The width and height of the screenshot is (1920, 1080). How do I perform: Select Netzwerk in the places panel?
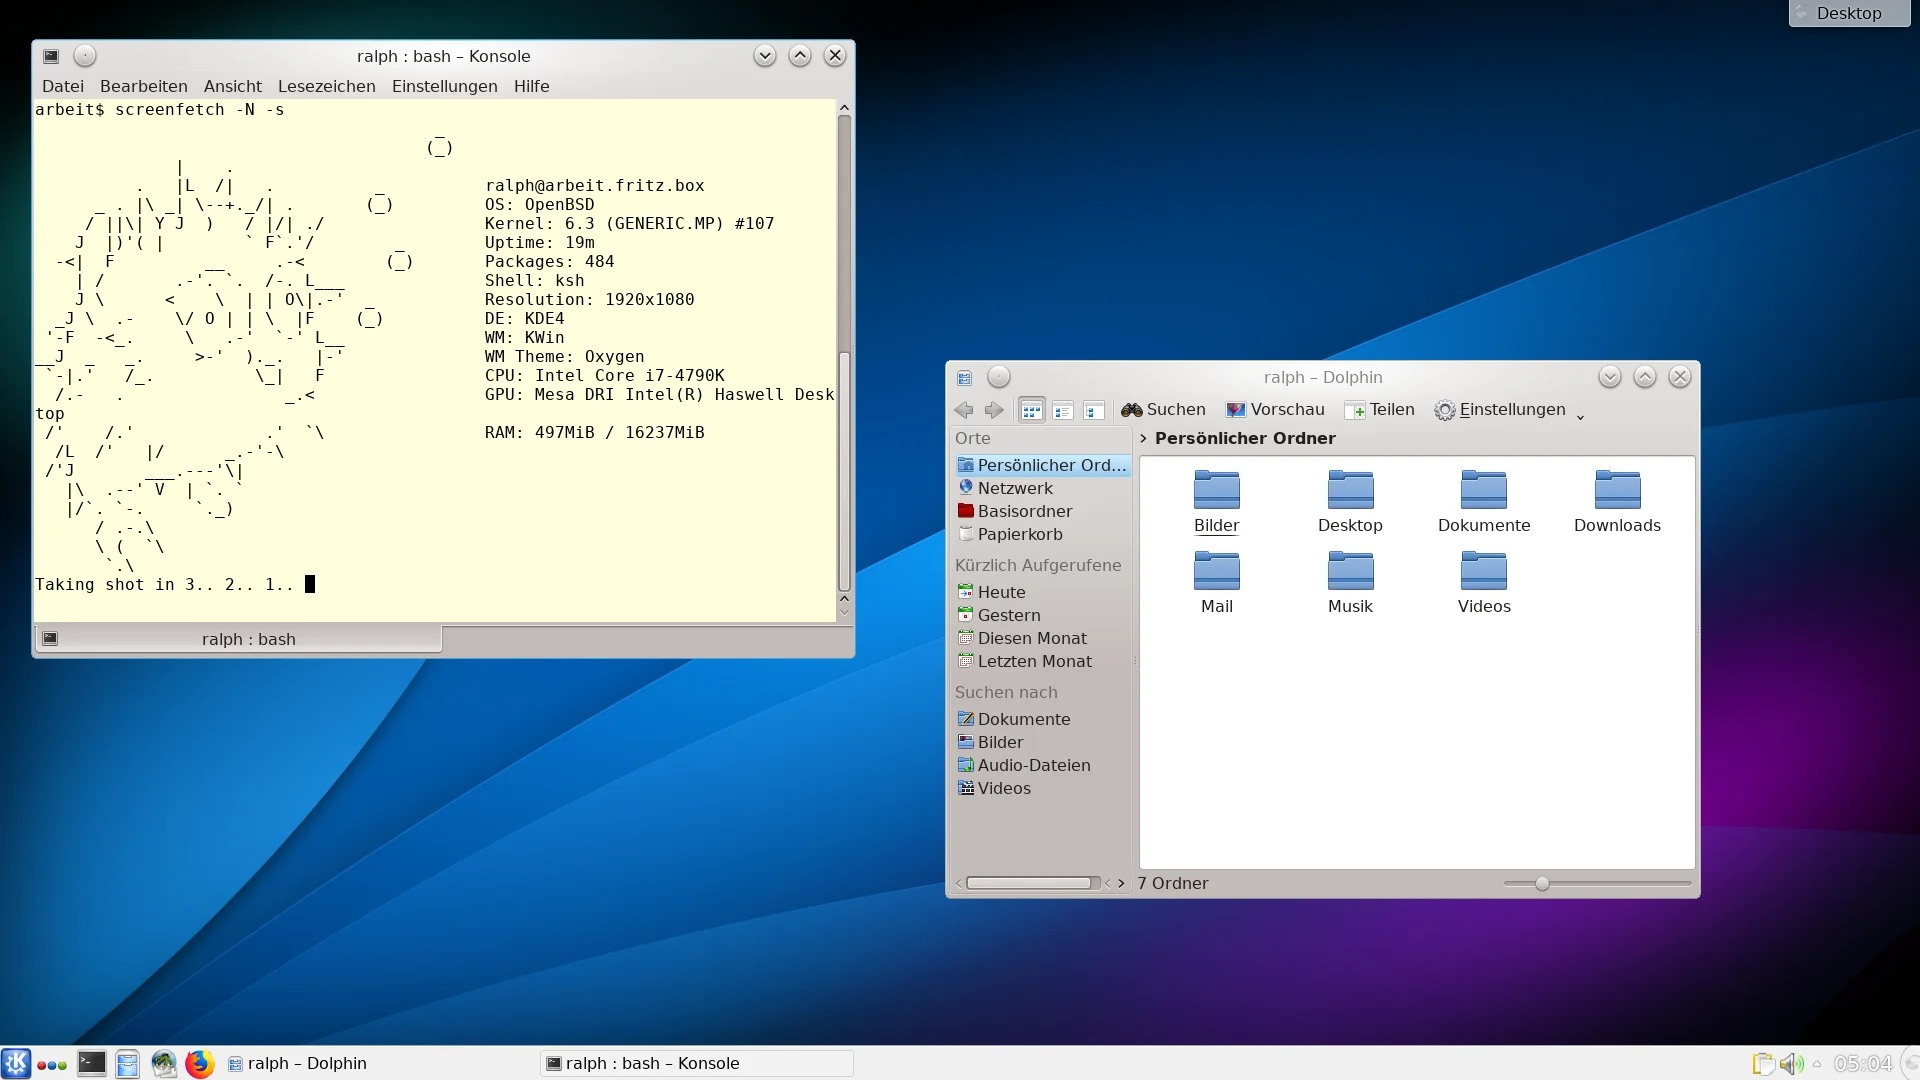pos(1042,488)
